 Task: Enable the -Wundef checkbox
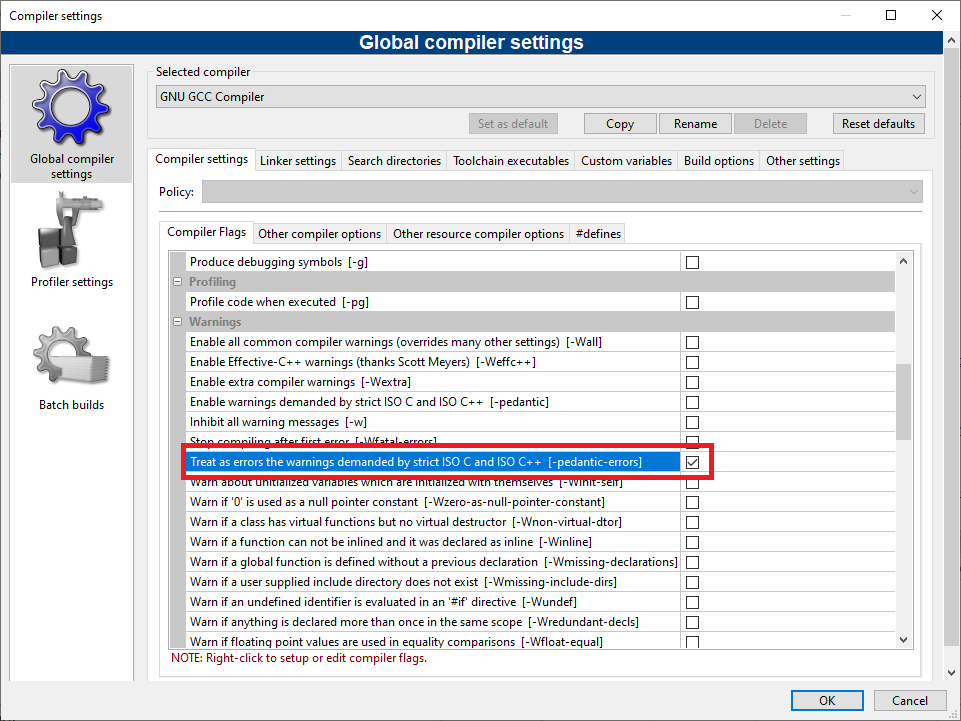[692, 602]
